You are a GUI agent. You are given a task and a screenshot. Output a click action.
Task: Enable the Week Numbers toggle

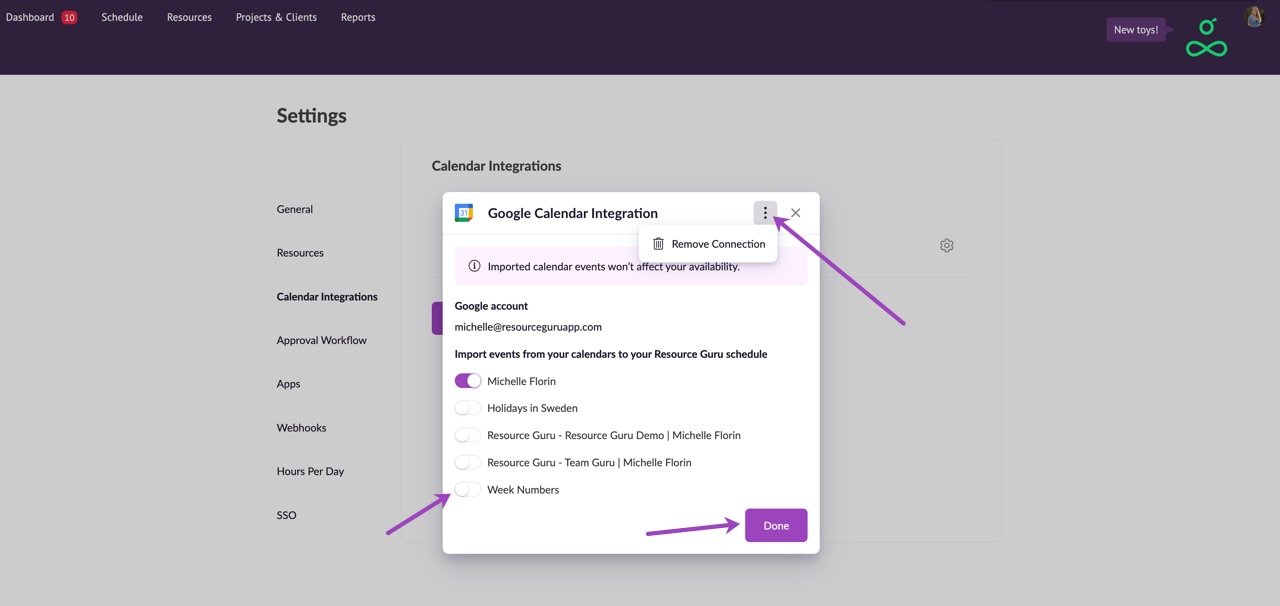click(468, 489)
